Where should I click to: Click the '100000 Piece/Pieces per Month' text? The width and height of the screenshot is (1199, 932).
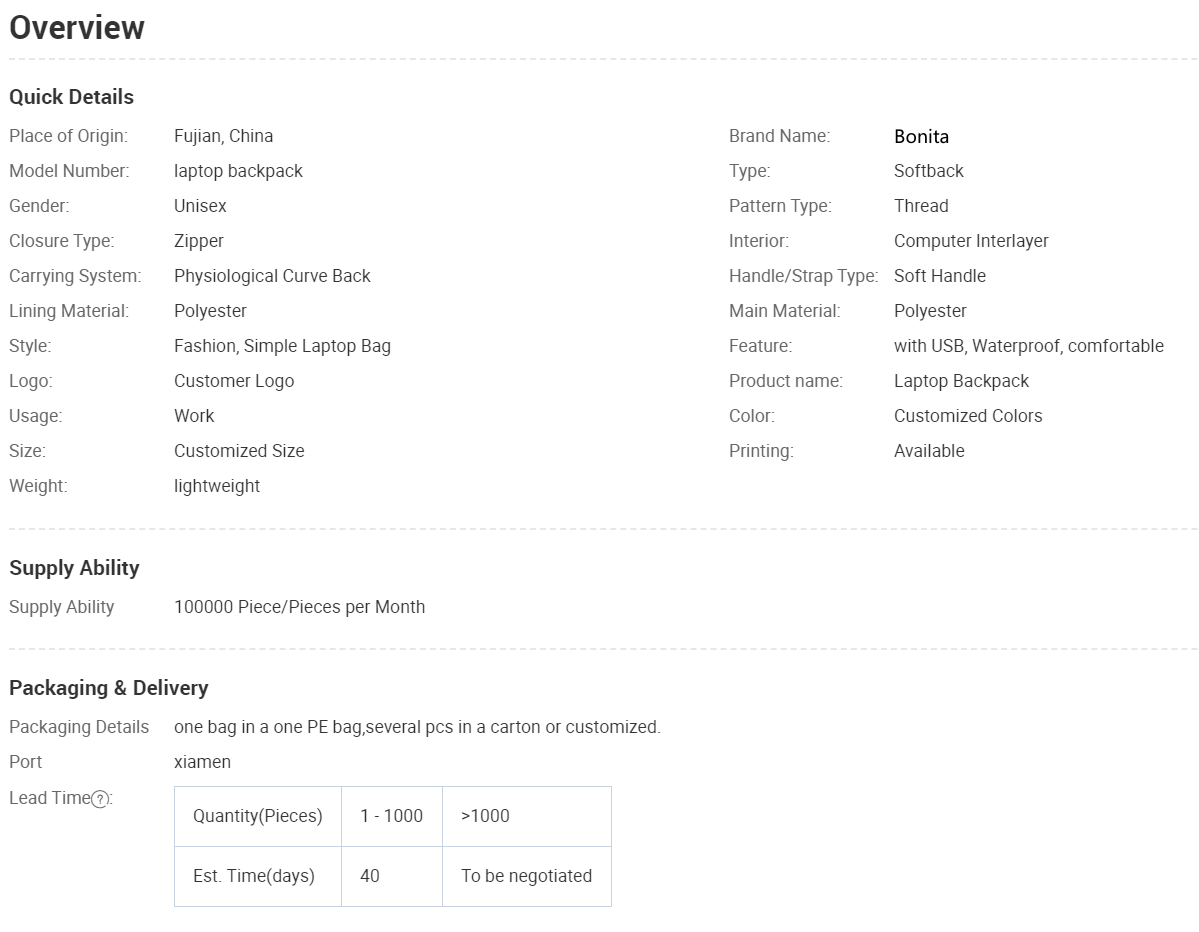coord(300,607)
